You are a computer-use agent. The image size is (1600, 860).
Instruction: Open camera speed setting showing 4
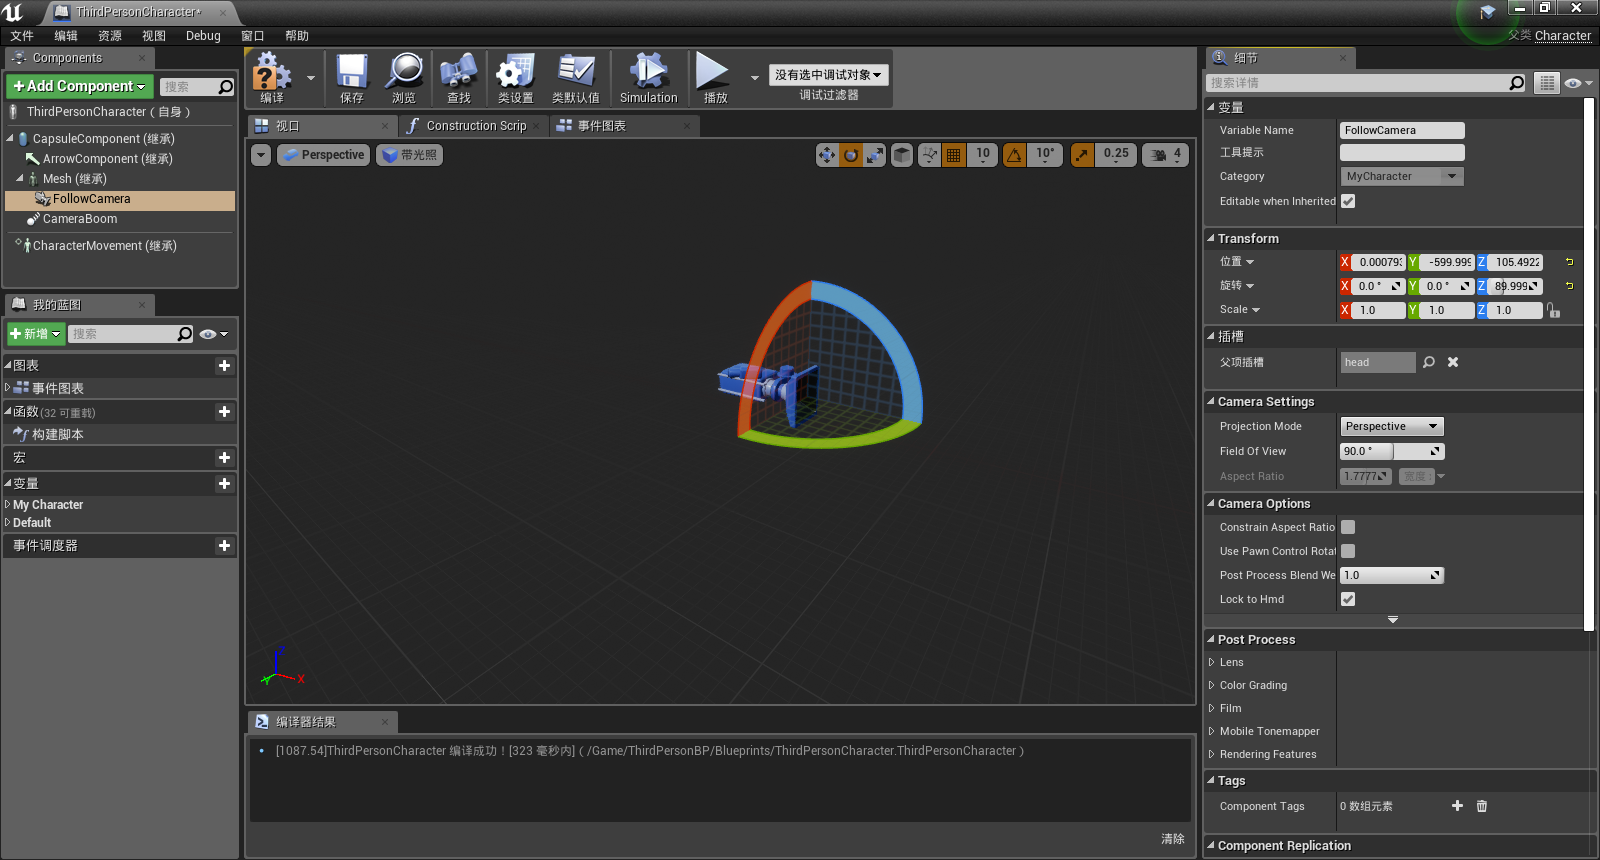[1166, 155]
